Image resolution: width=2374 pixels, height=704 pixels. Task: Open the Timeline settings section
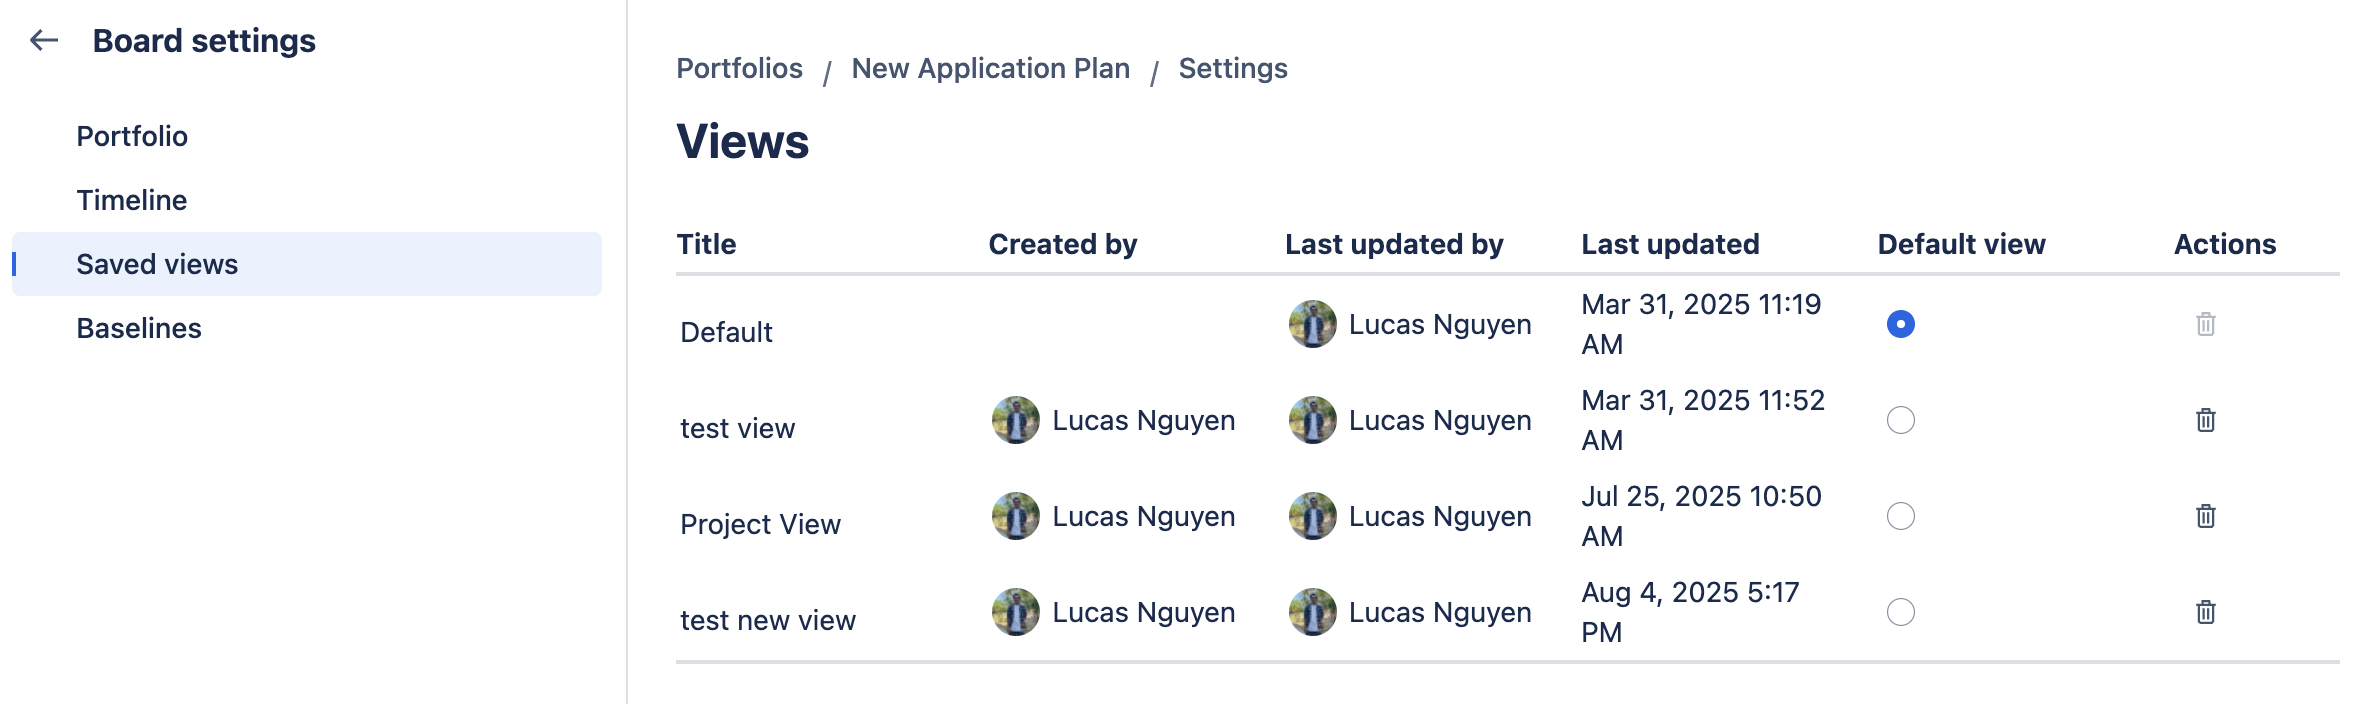coord(132,200)
